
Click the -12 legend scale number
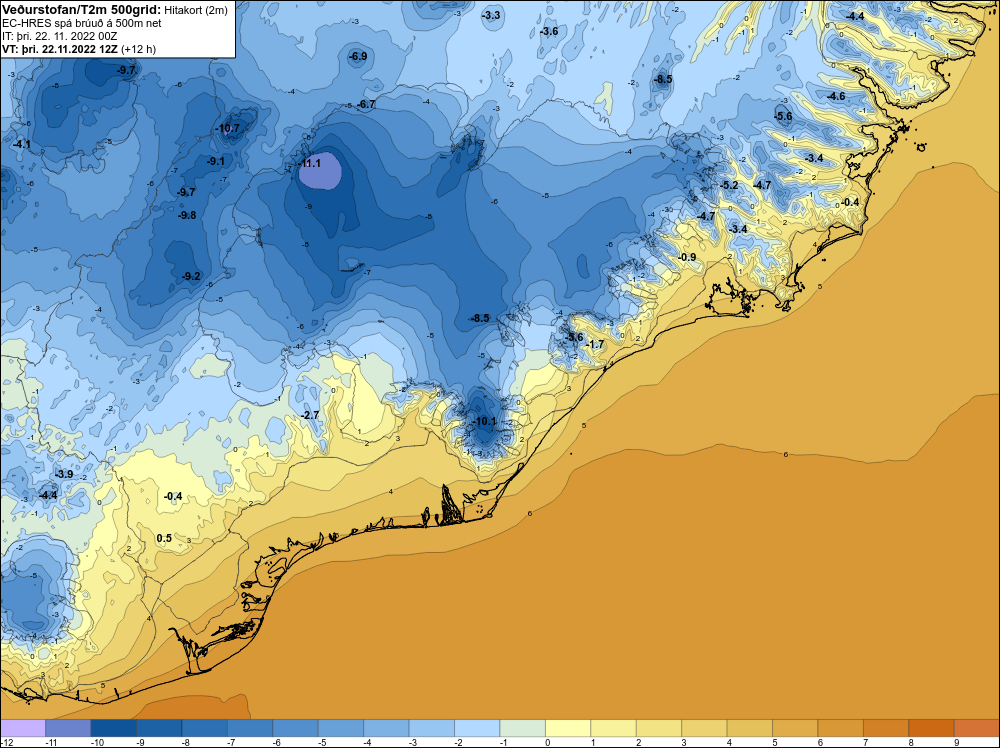(x=6, y=742)
